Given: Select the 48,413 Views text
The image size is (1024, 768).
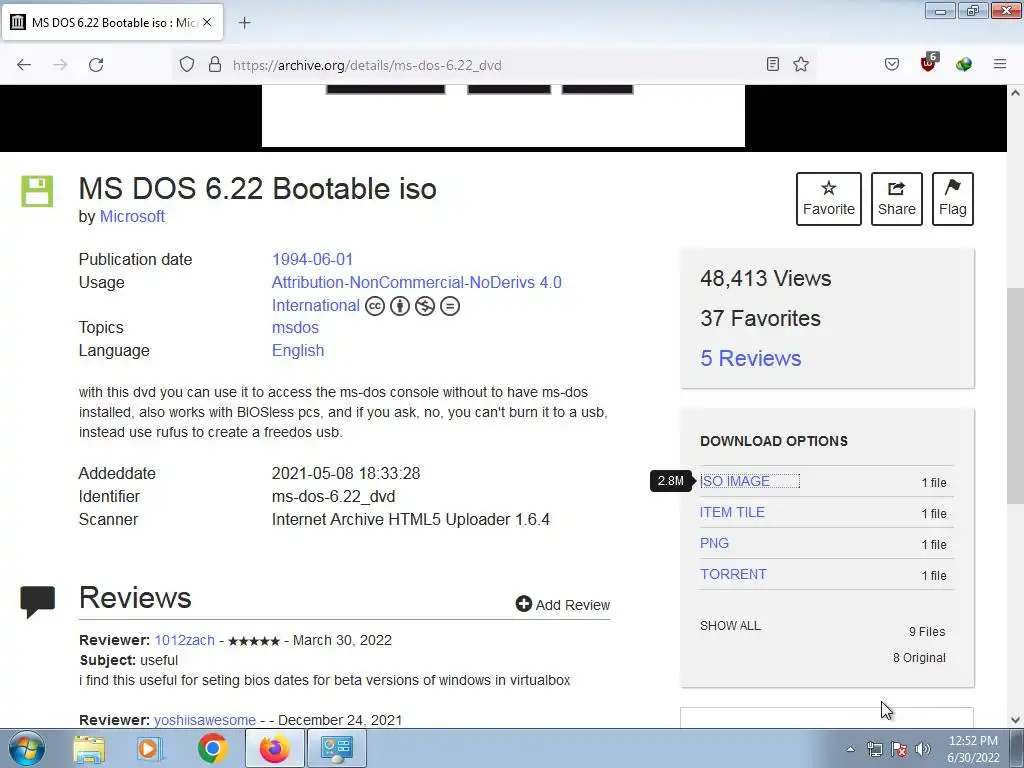Looking at the screenshot, I should coord(765,278).
